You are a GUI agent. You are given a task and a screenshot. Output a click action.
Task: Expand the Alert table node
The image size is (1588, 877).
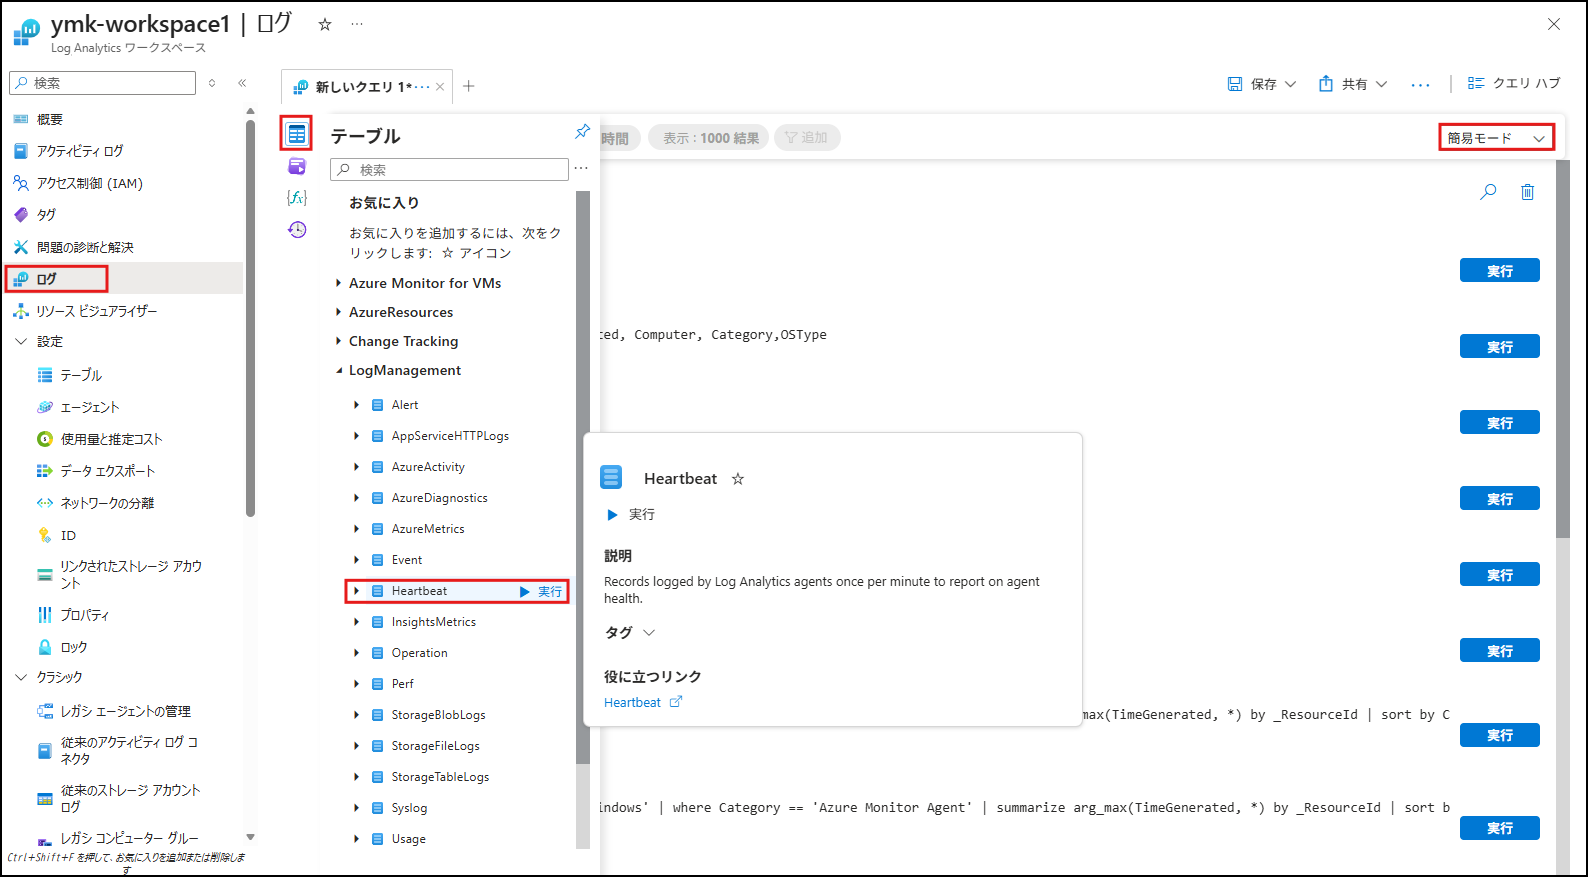[x=356, y=405]
